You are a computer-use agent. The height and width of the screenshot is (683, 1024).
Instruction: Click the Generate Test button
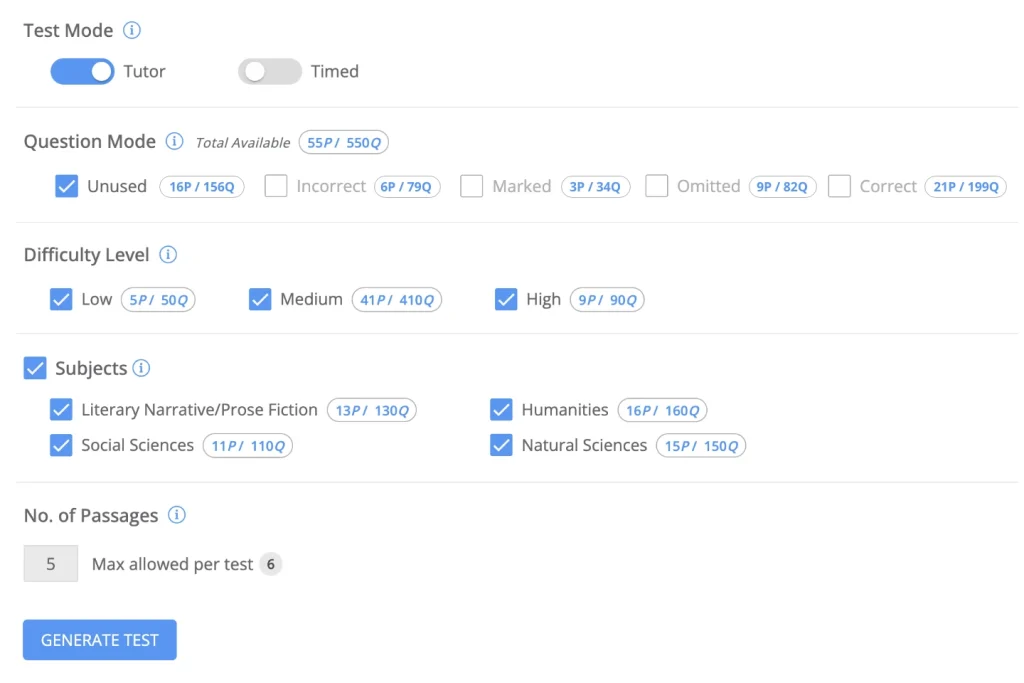tap(100, 640)
